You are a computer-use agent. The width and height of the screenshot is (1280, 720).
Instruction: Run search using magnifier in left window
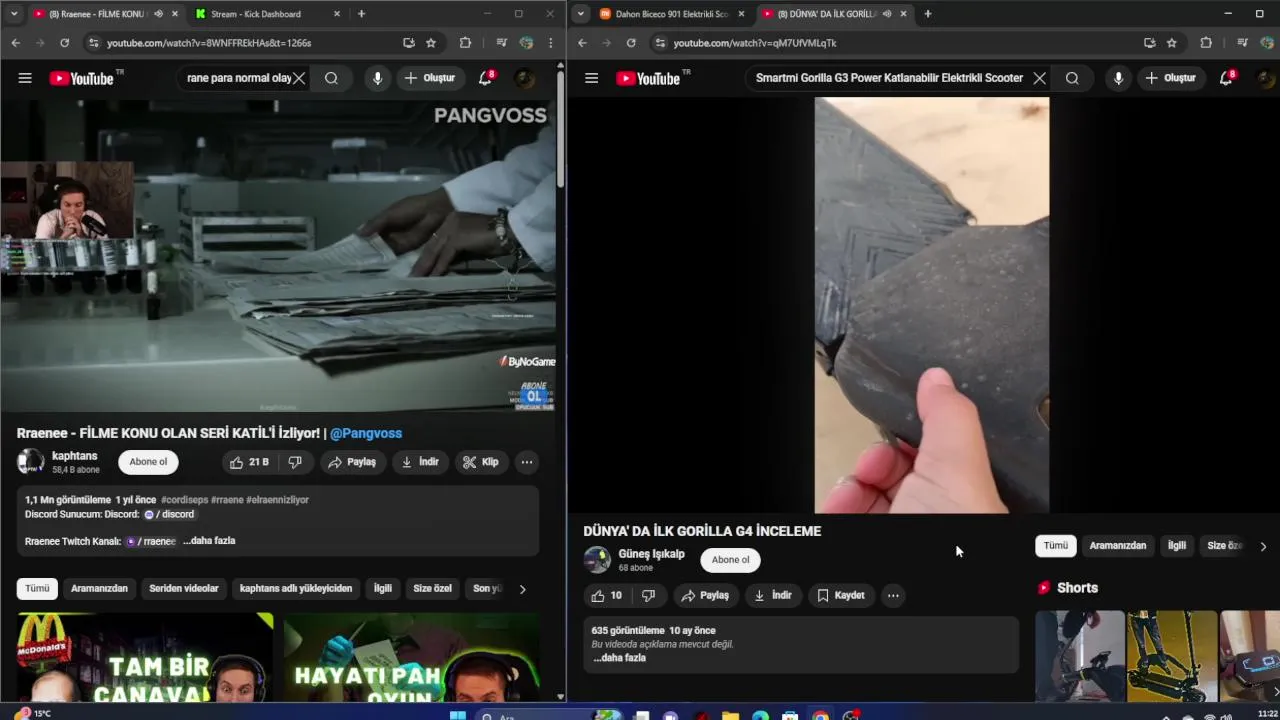(x=331, y=78)
